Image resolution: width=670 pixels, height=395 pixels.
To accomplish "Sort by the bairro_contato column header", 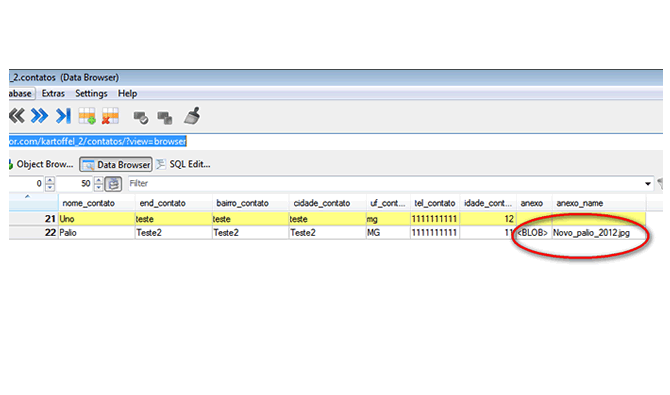I will 250,203.
